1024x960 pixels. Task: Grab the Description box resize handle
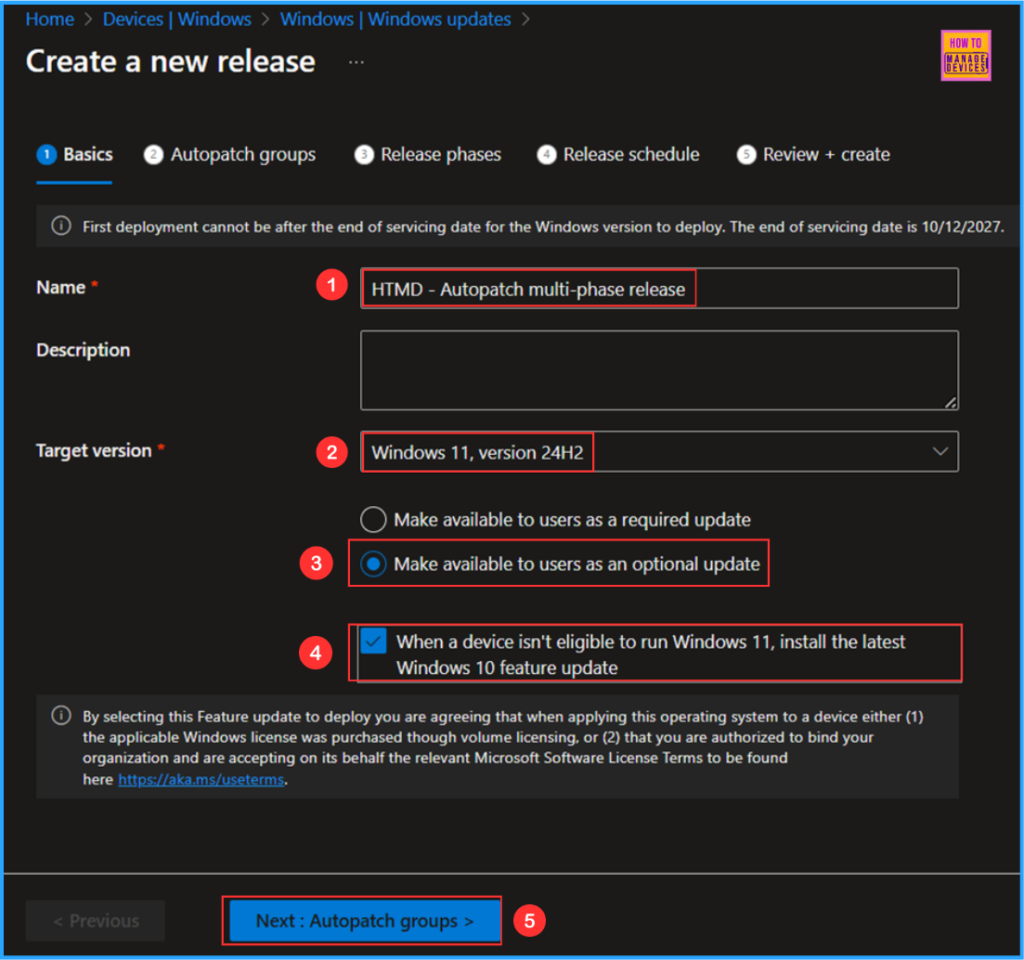point(951,403)
